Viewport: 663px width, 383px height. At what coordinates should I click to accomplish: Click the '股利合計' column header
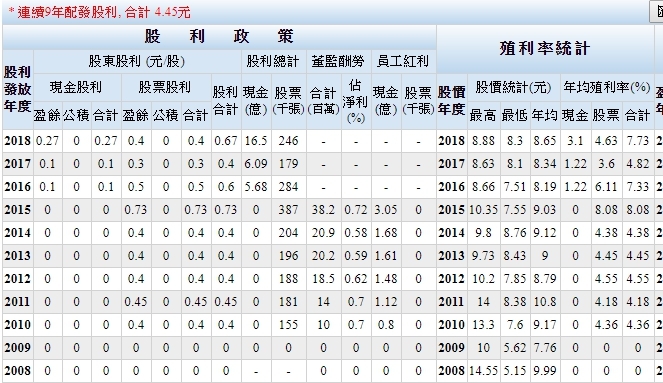[225, 101]
